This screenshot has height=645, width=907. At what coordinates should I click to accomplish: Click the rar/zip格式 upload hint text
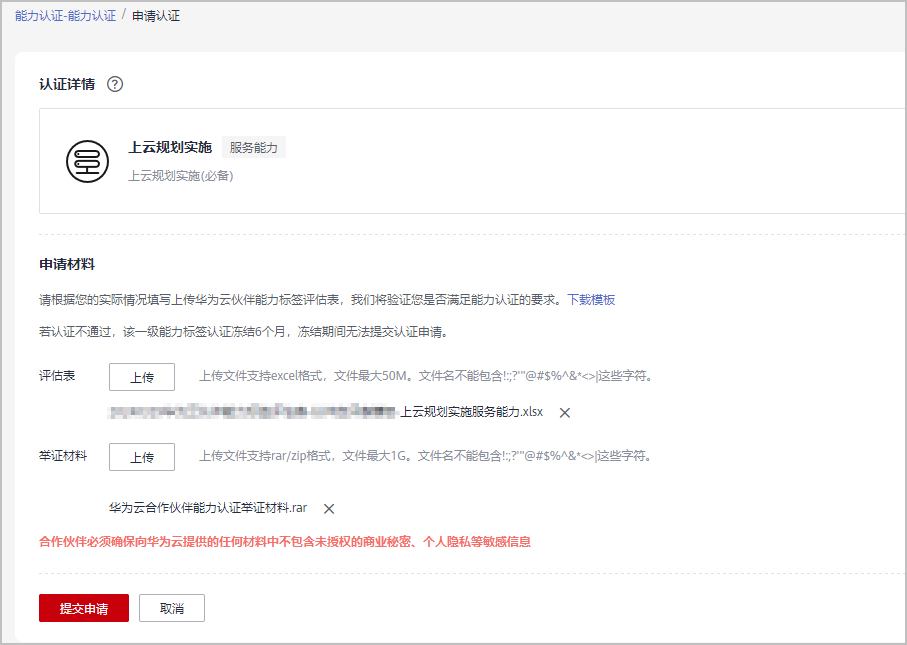coord(427,456)
